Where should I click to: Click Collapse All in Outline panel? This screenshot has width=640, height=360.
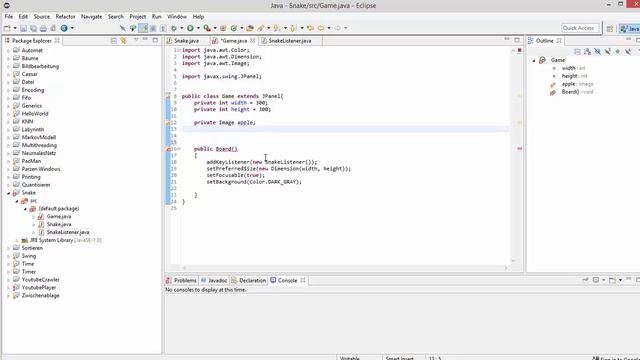click(577, 51)
